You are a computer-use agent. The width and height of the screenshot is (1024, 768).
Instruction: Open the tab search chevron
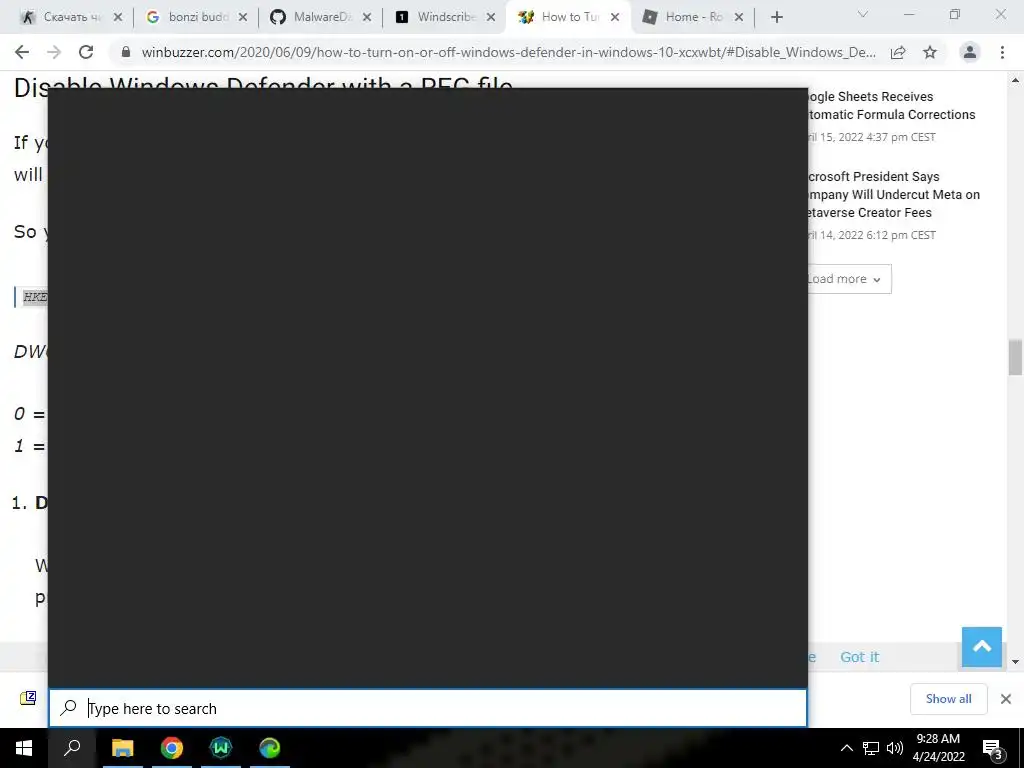click(x=863, y=14)
